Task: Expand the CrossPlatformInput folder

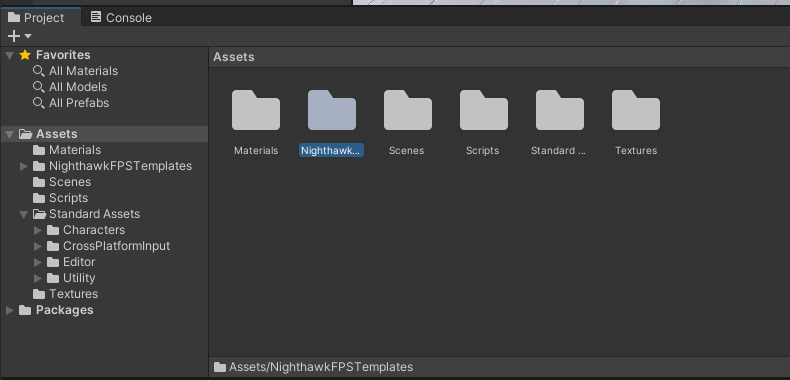Action: pos(37,246)
